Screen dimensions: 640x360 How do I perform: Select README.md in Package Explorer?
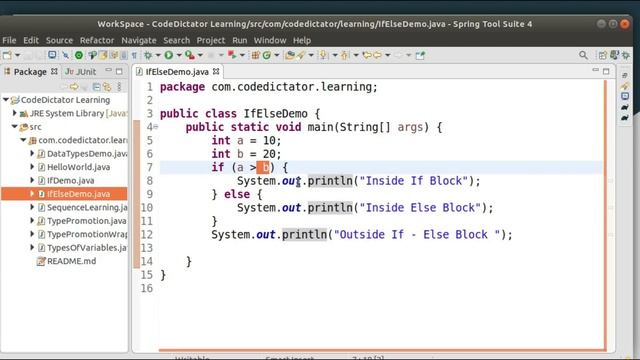click(71, 261)
